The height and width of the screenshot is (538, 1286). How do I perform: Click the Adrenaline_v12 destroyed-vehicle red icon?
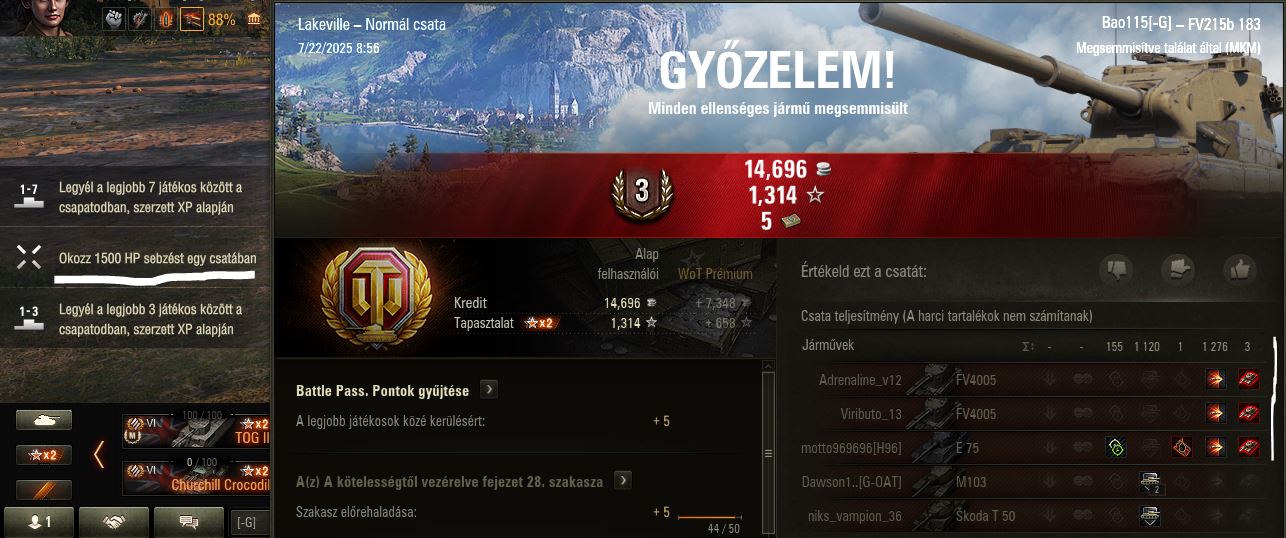(x=1249, y=380)
